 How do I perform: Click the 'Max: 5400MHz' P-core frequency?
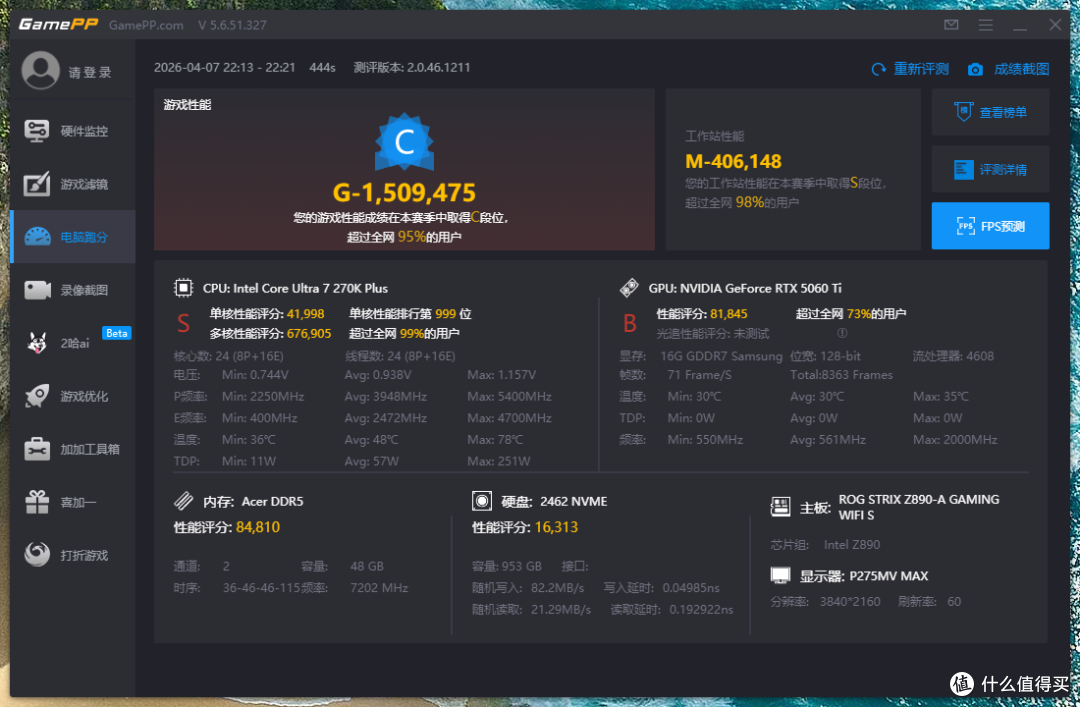click(509, 396)
